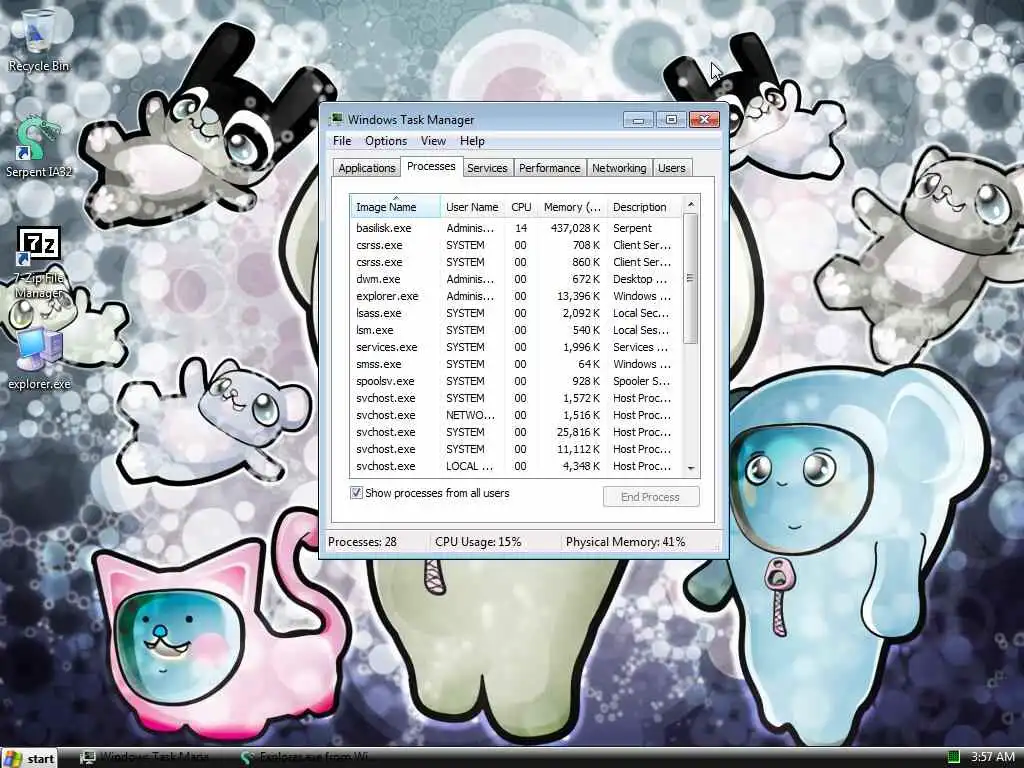Image resolution: width=1024 pixels, height=768 pixels.
Task: Select the svchost.exe row owned by LOCAL
Action: tap(516, 466)
